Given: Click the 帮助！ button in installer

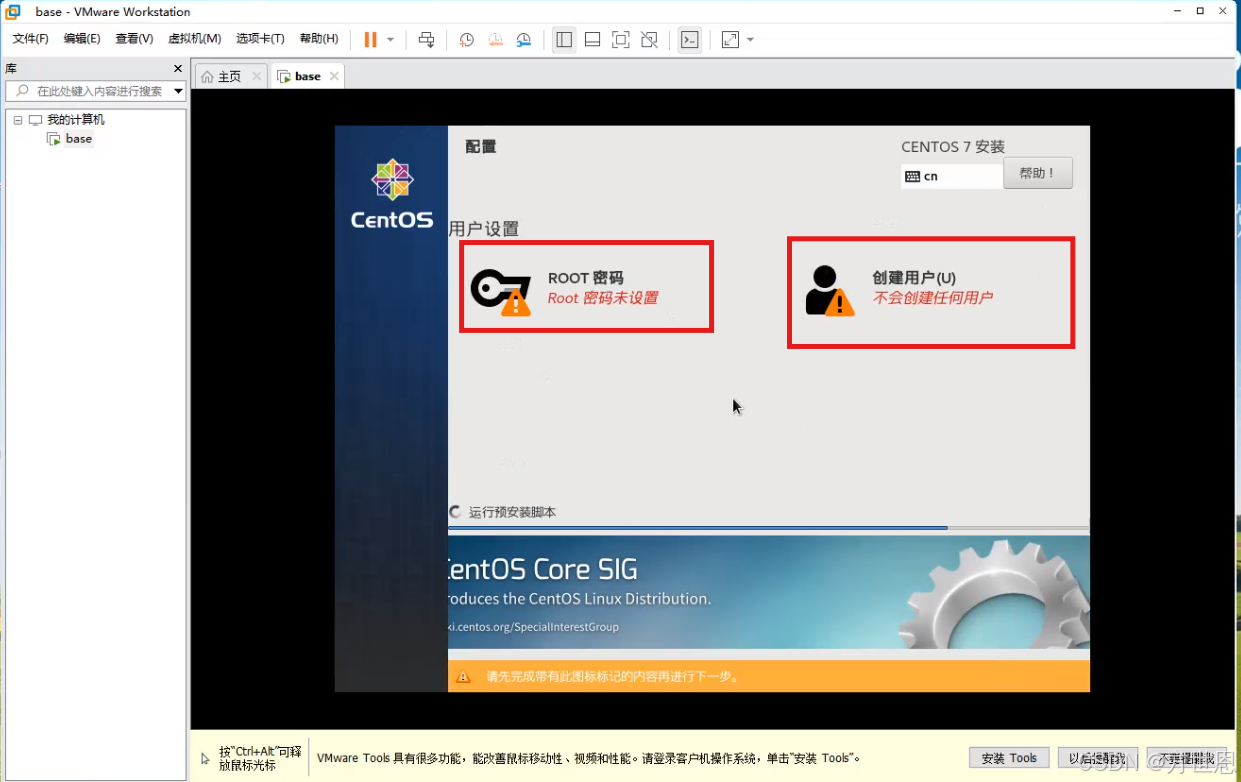Looking at the screenshot, I should point(1038,173).
